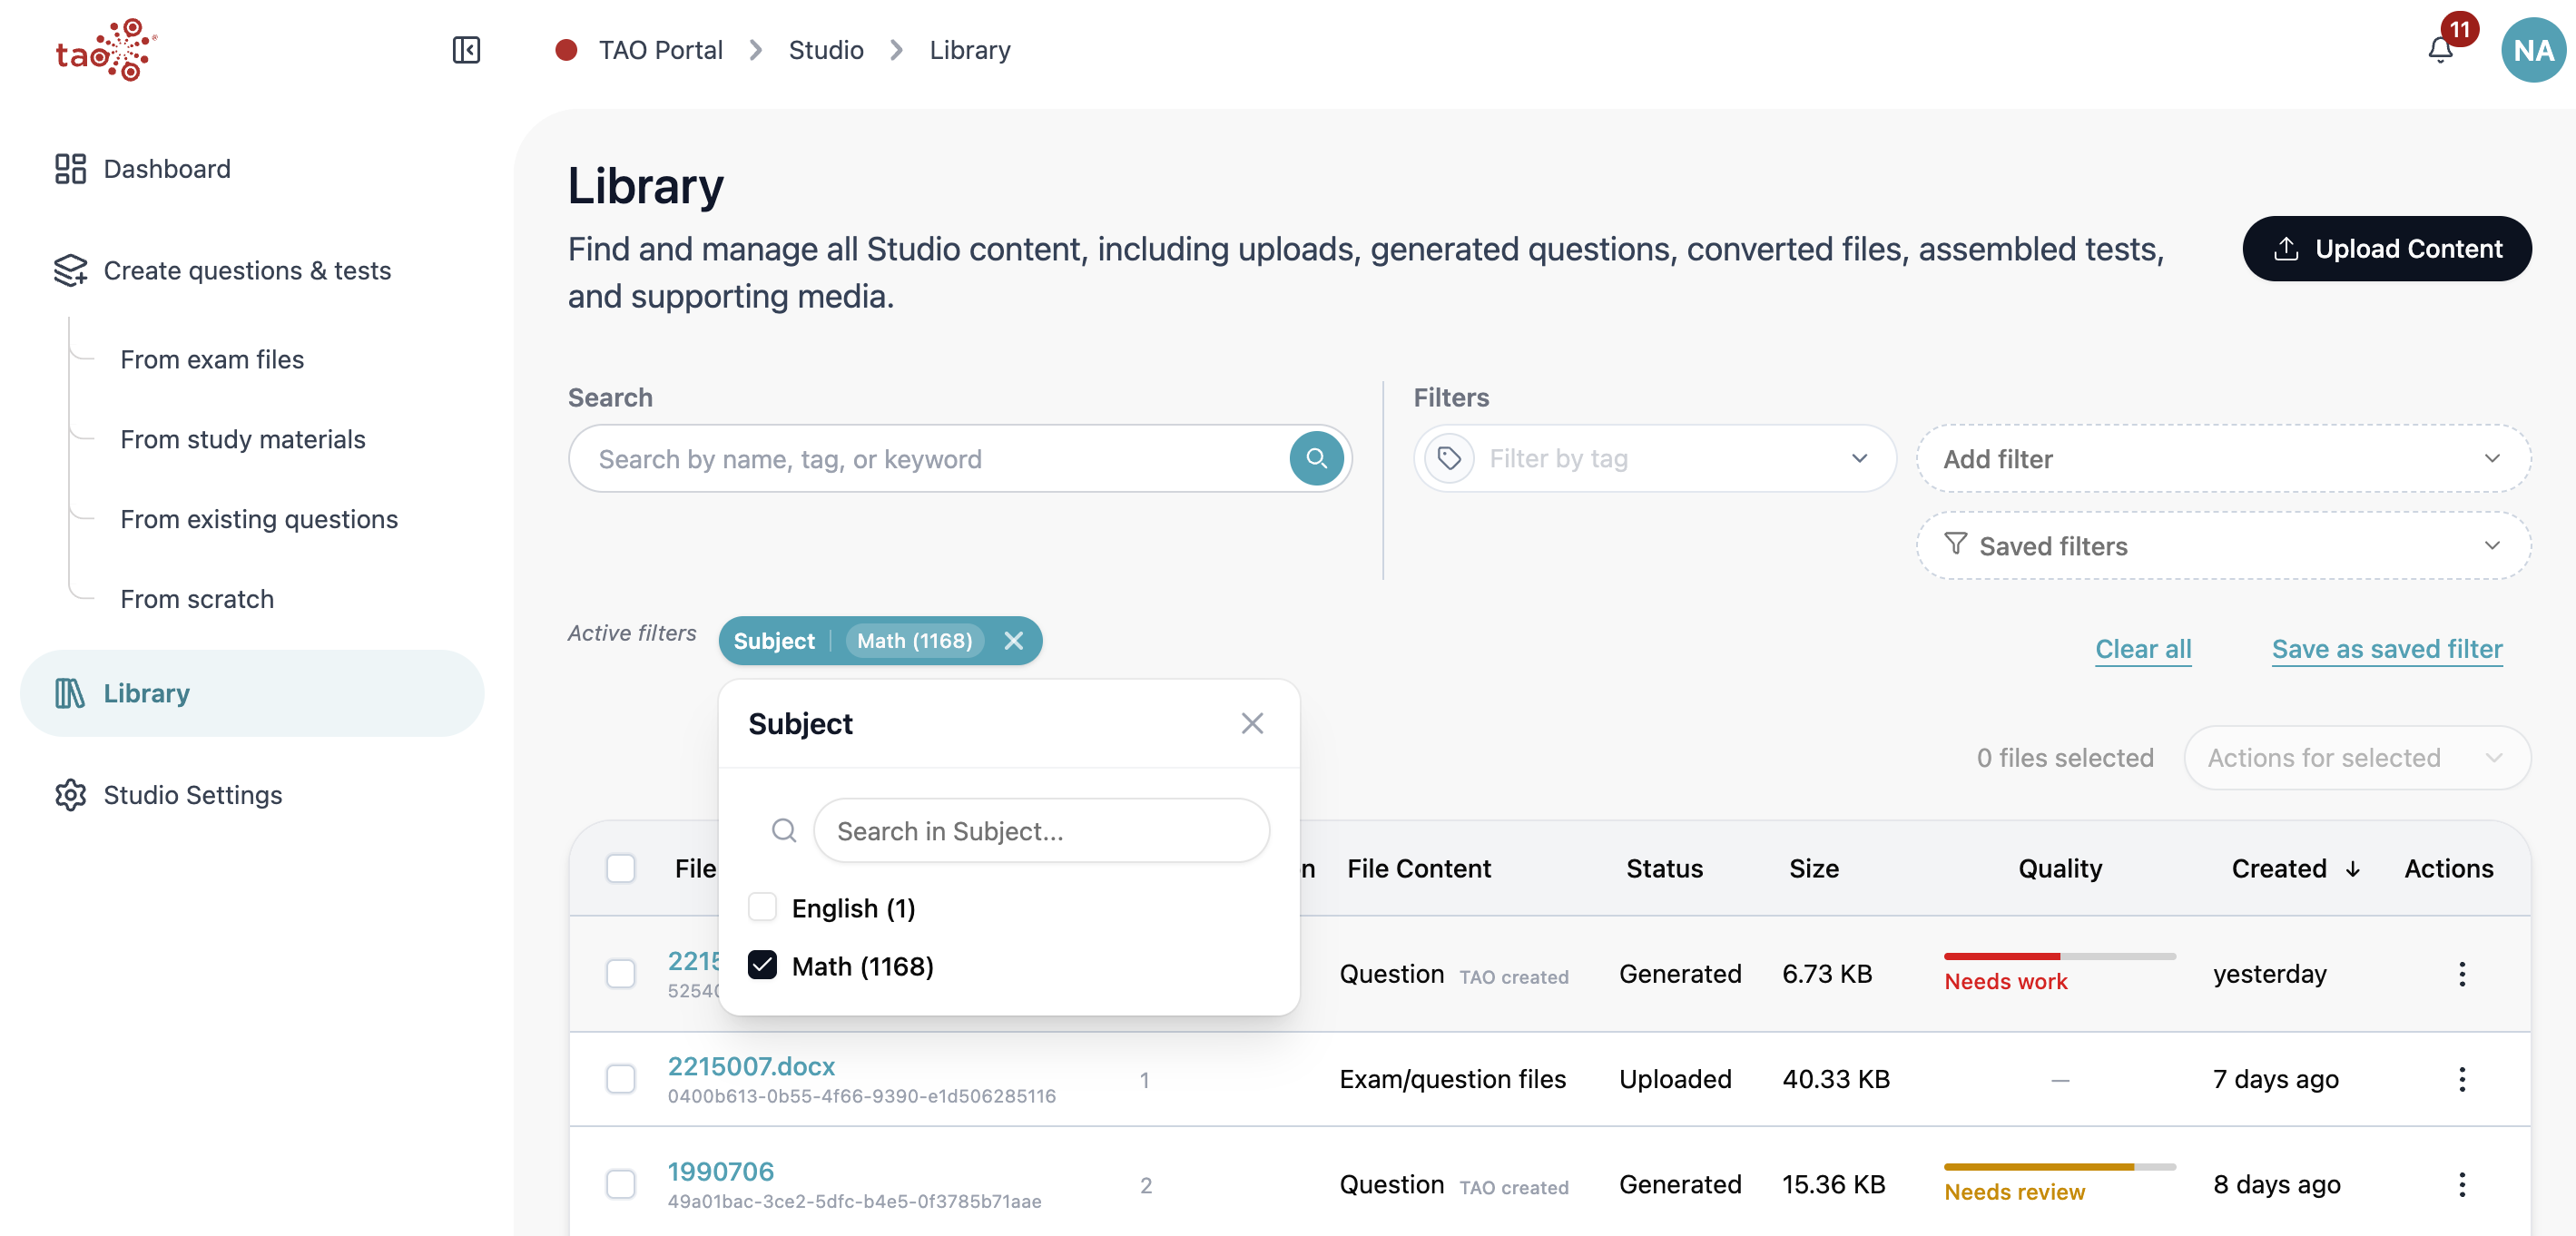This screenshot has width=2576, height=1236.
Task: Click the TAO logo
Action: (x=106, y=49)
